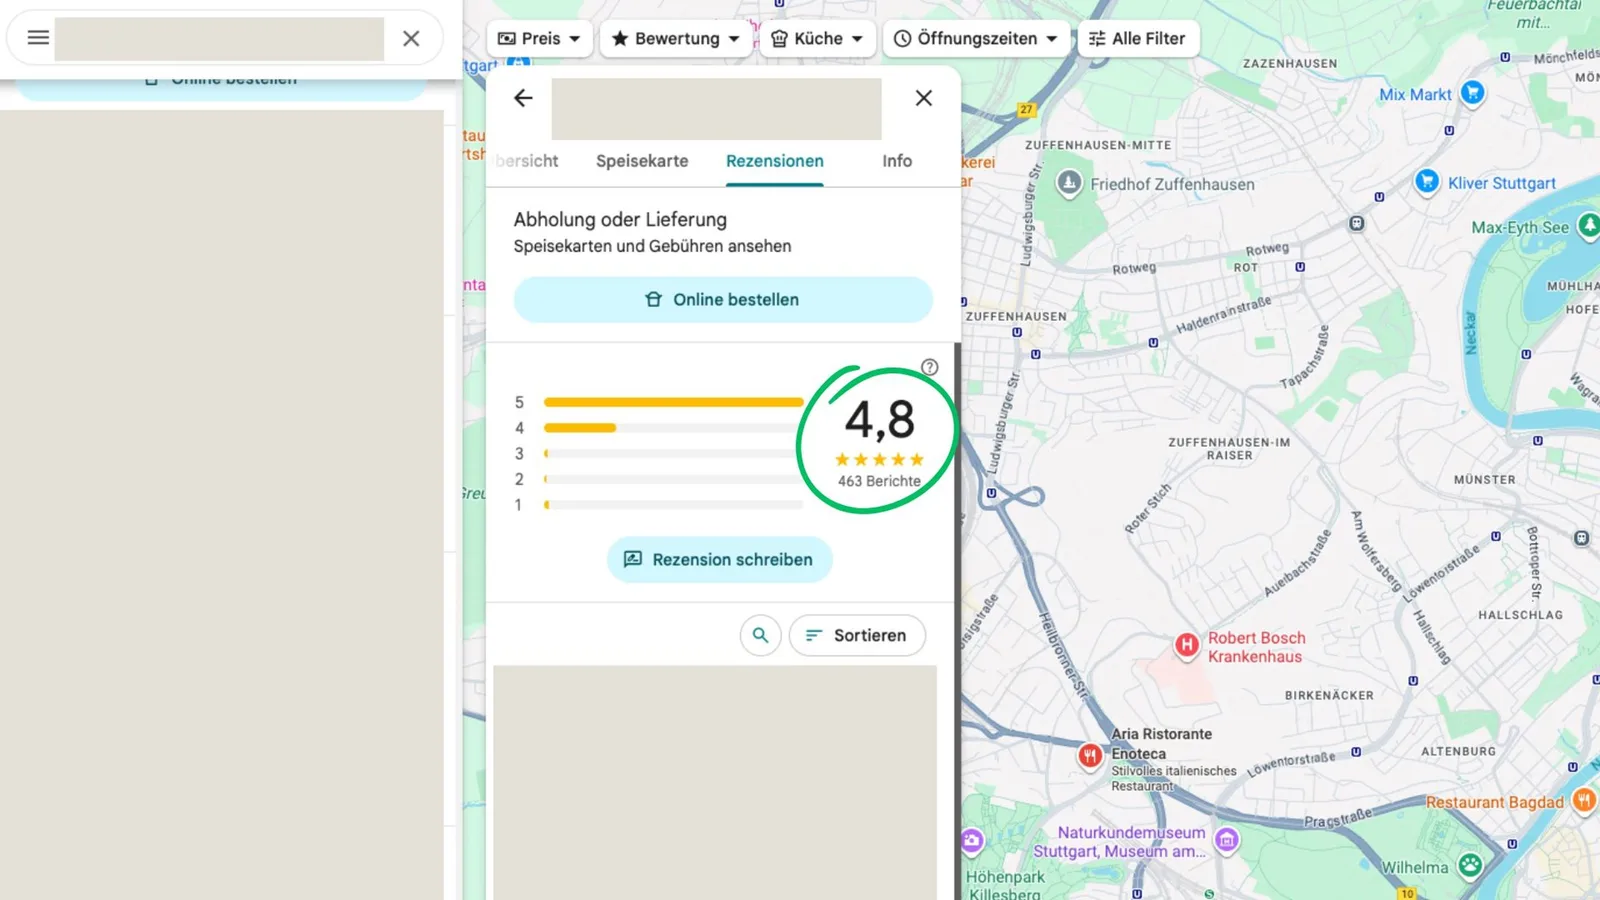1600x900 pixels.
Task: Switch to the Speisekarte tab
Action: pyautogui.click(x=642, y=161)
